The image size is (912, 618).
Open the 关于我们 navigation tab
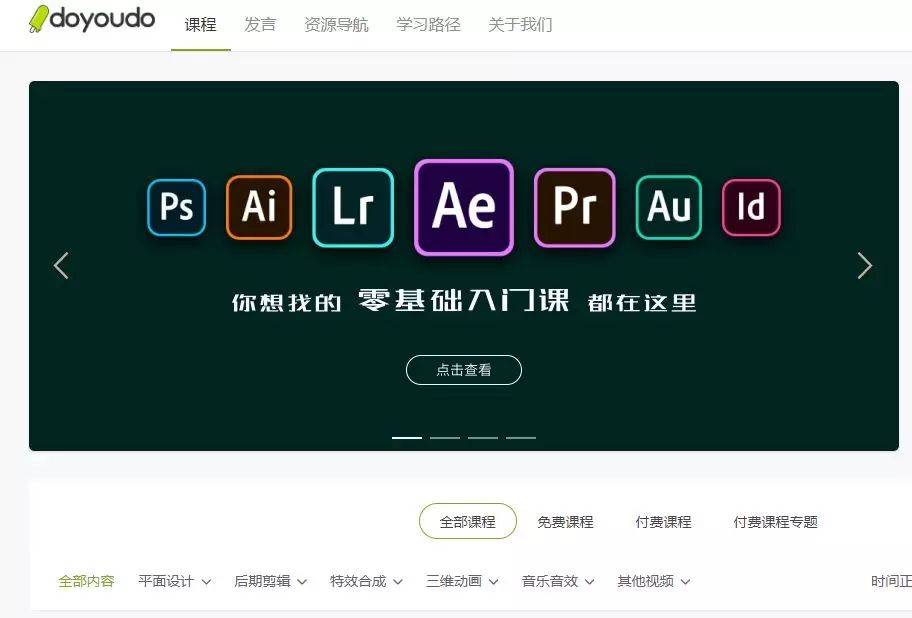click(520, 24)
